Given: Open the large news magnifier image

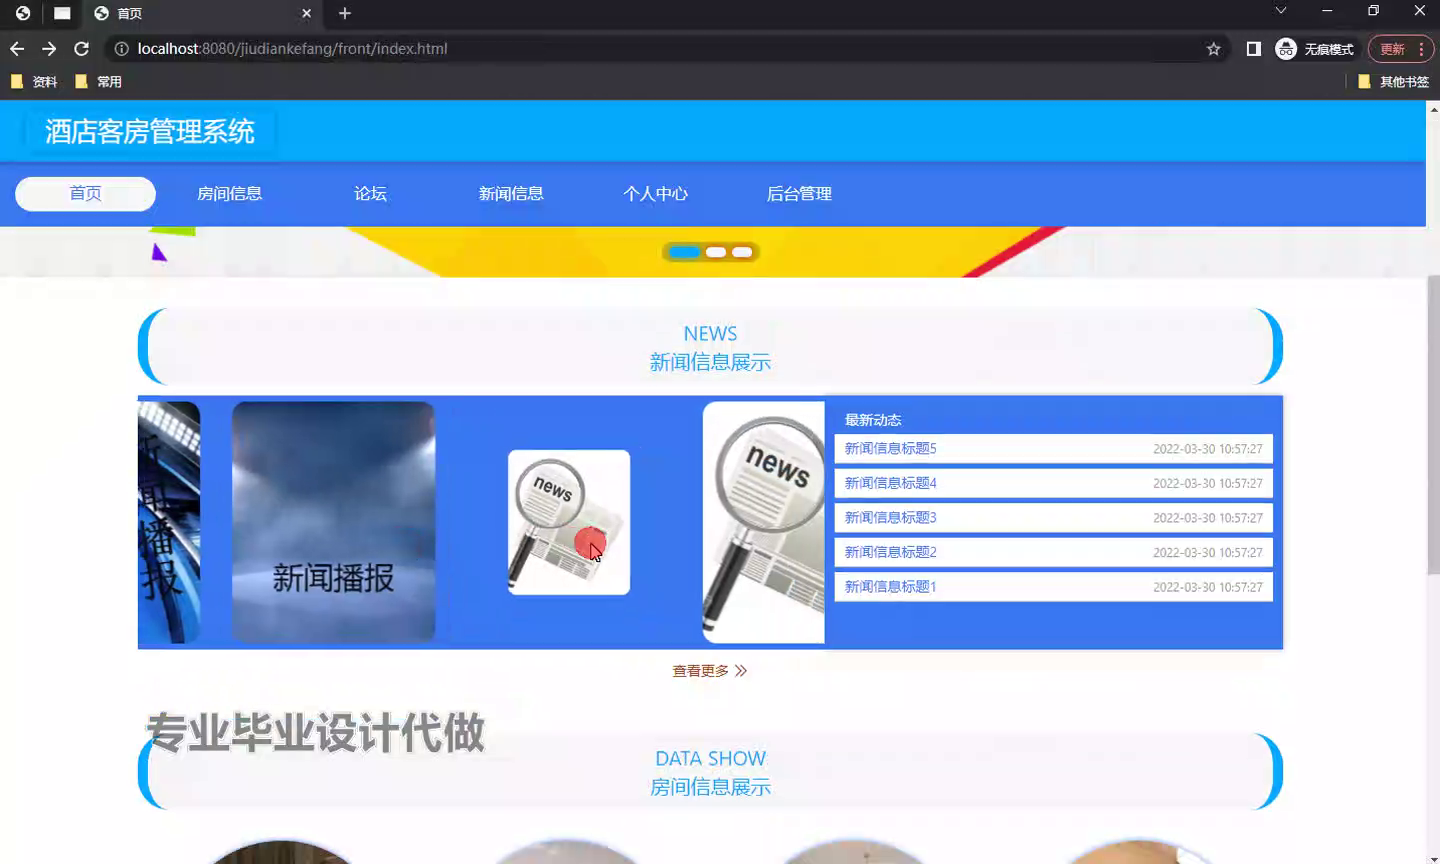Looking at the screenshot, I should [x=764, y=522].
